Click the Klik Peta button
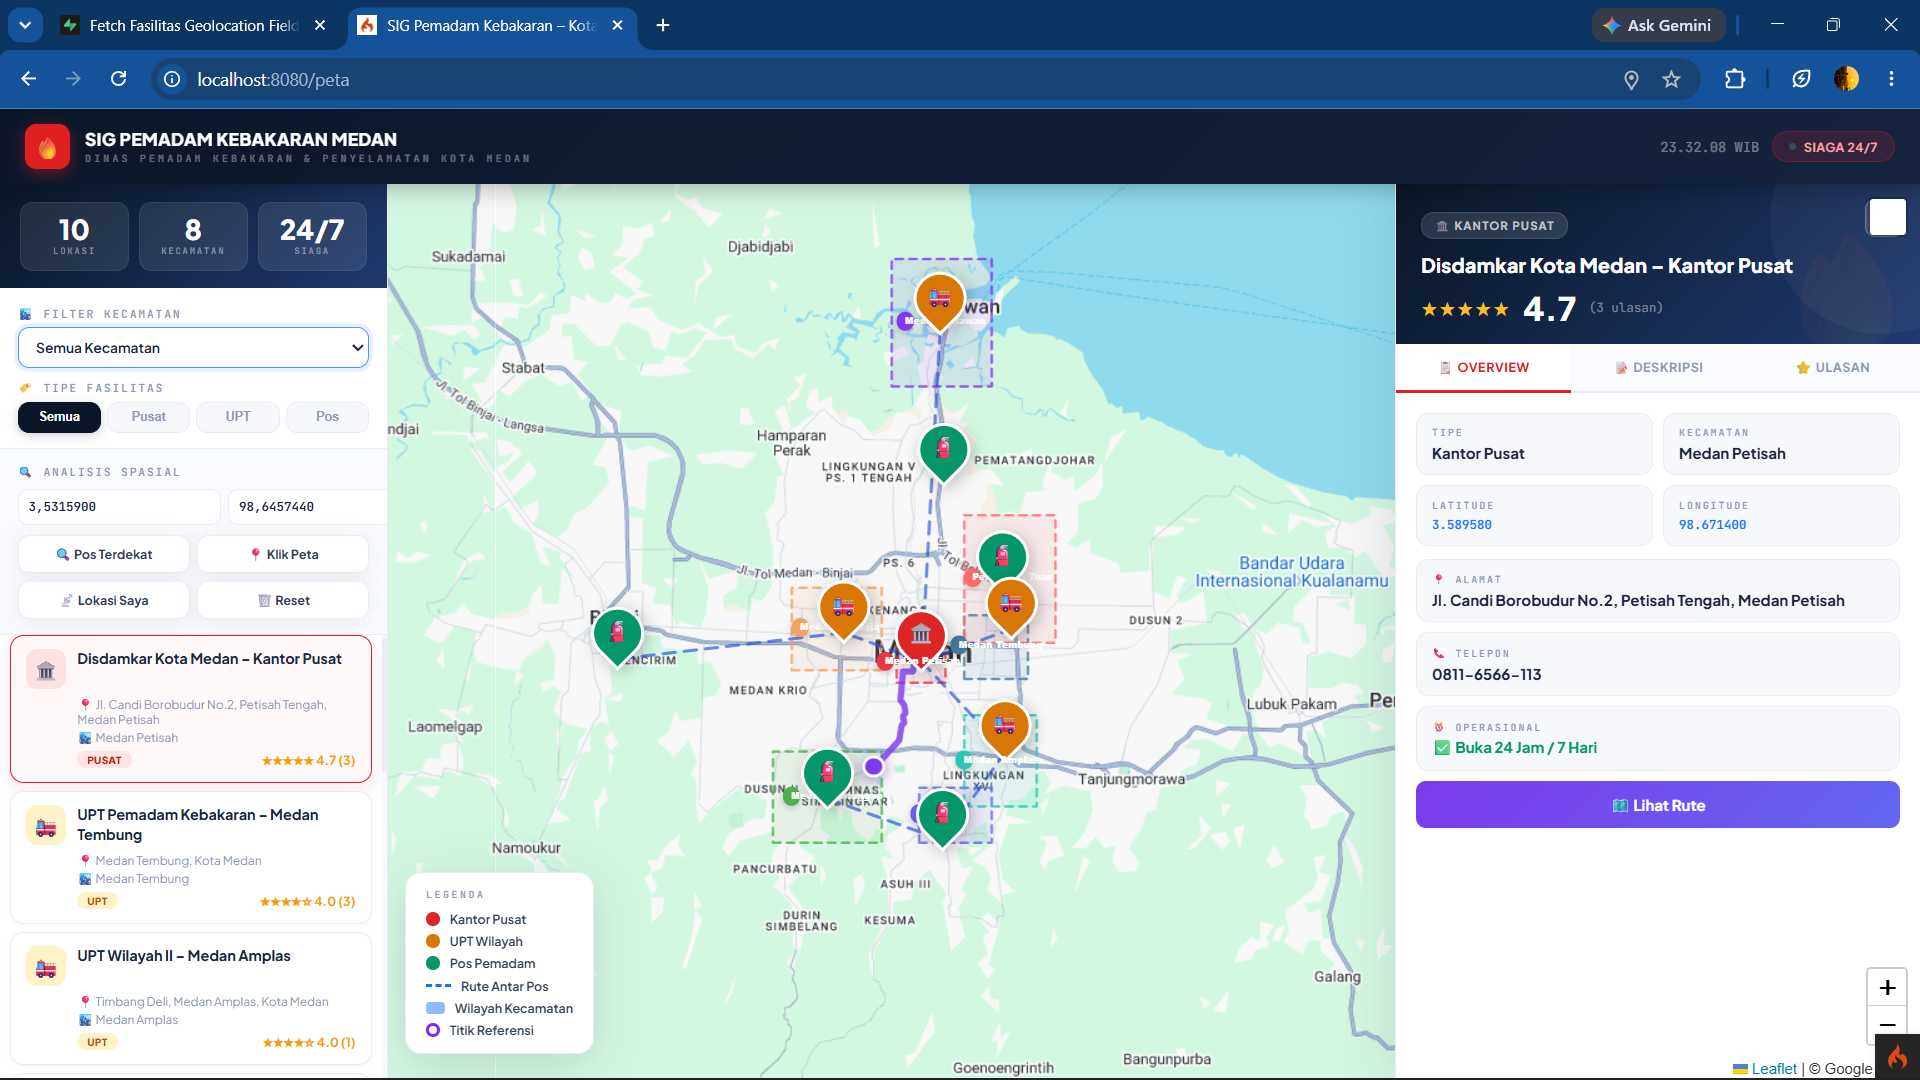Image resolution: width=1920 pixels, height=1080 pixels. pyautogui.click(x=283, y=554)
